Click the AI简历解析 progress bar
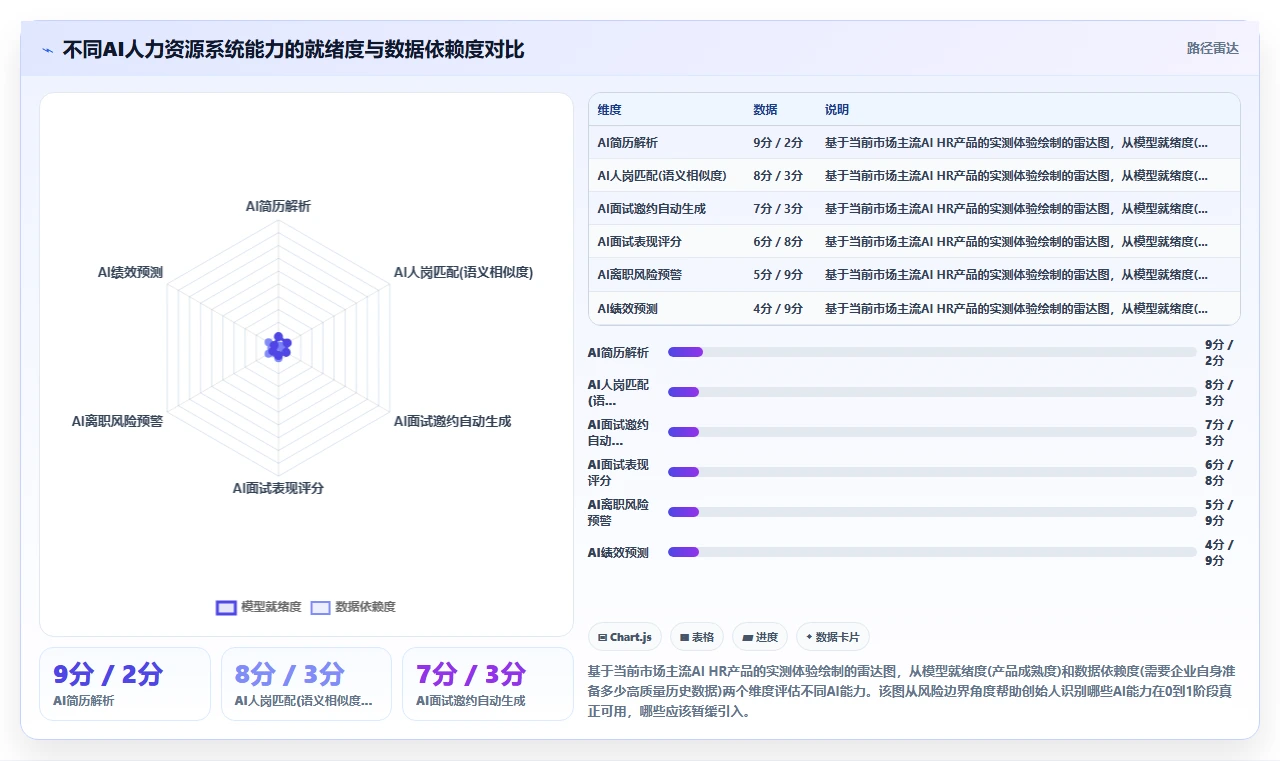Image resolution: width=1280 pixels, height=761 pixels. tap(932, 352)
